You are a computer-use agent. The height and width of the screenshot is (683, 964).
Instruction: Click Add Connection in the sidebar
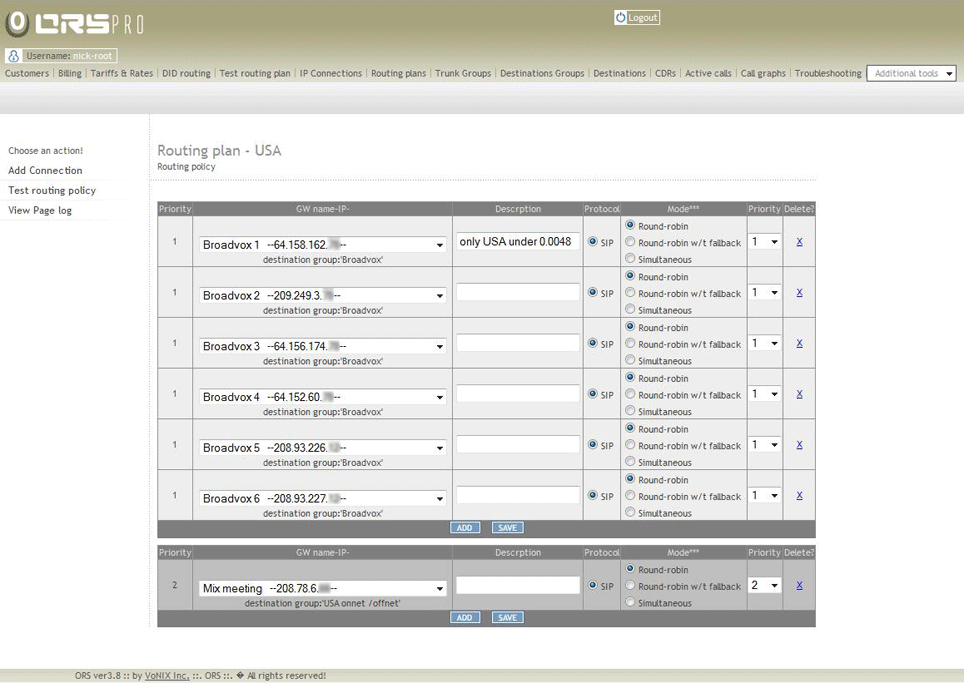click(x=45, y=171)
